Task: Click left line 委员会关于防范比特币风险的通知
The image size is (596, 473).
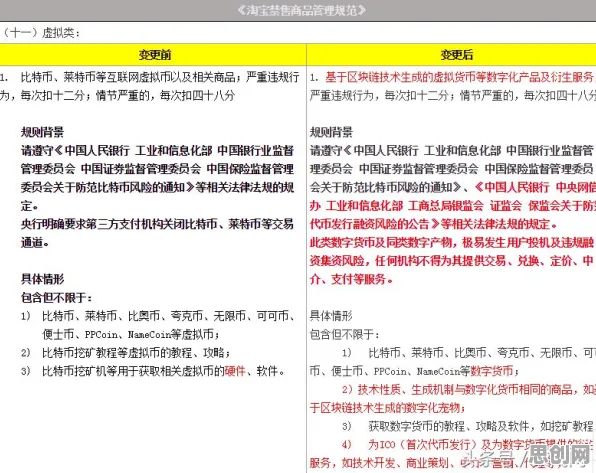Action: [x=157, y=187]
